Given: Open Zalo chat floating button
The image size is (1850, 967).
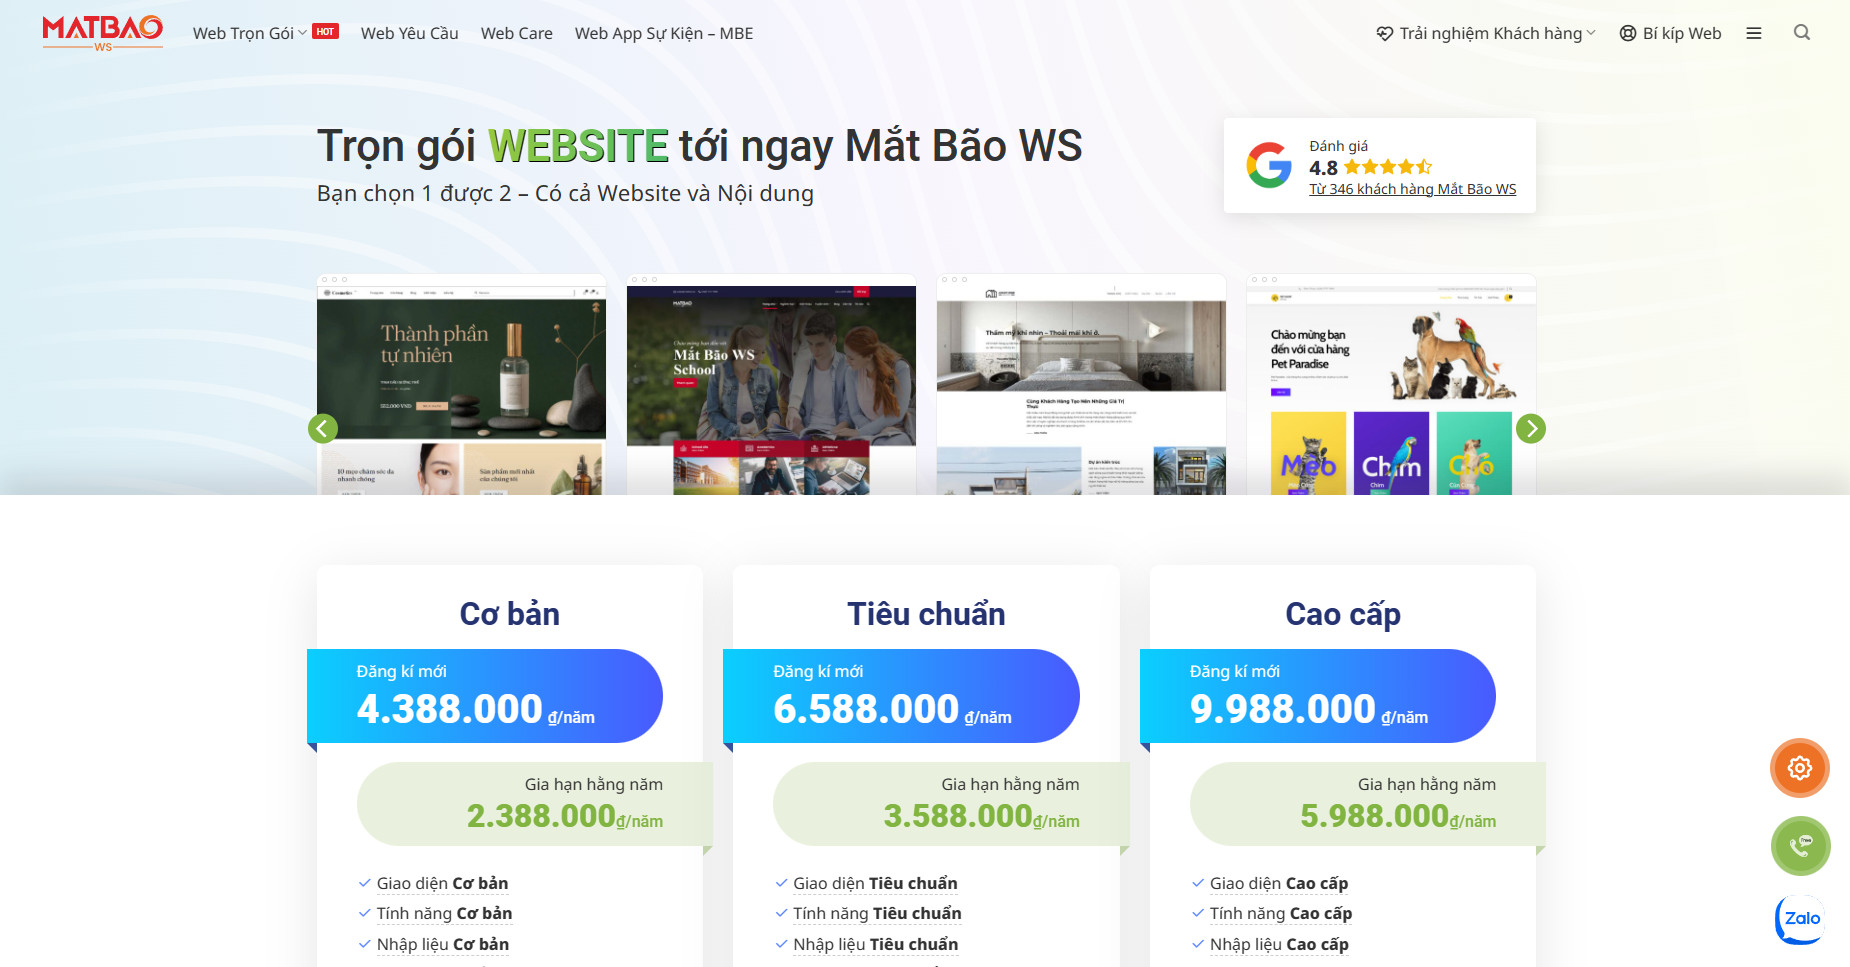Looking at the screenshot, I should tap(1801, 919).
